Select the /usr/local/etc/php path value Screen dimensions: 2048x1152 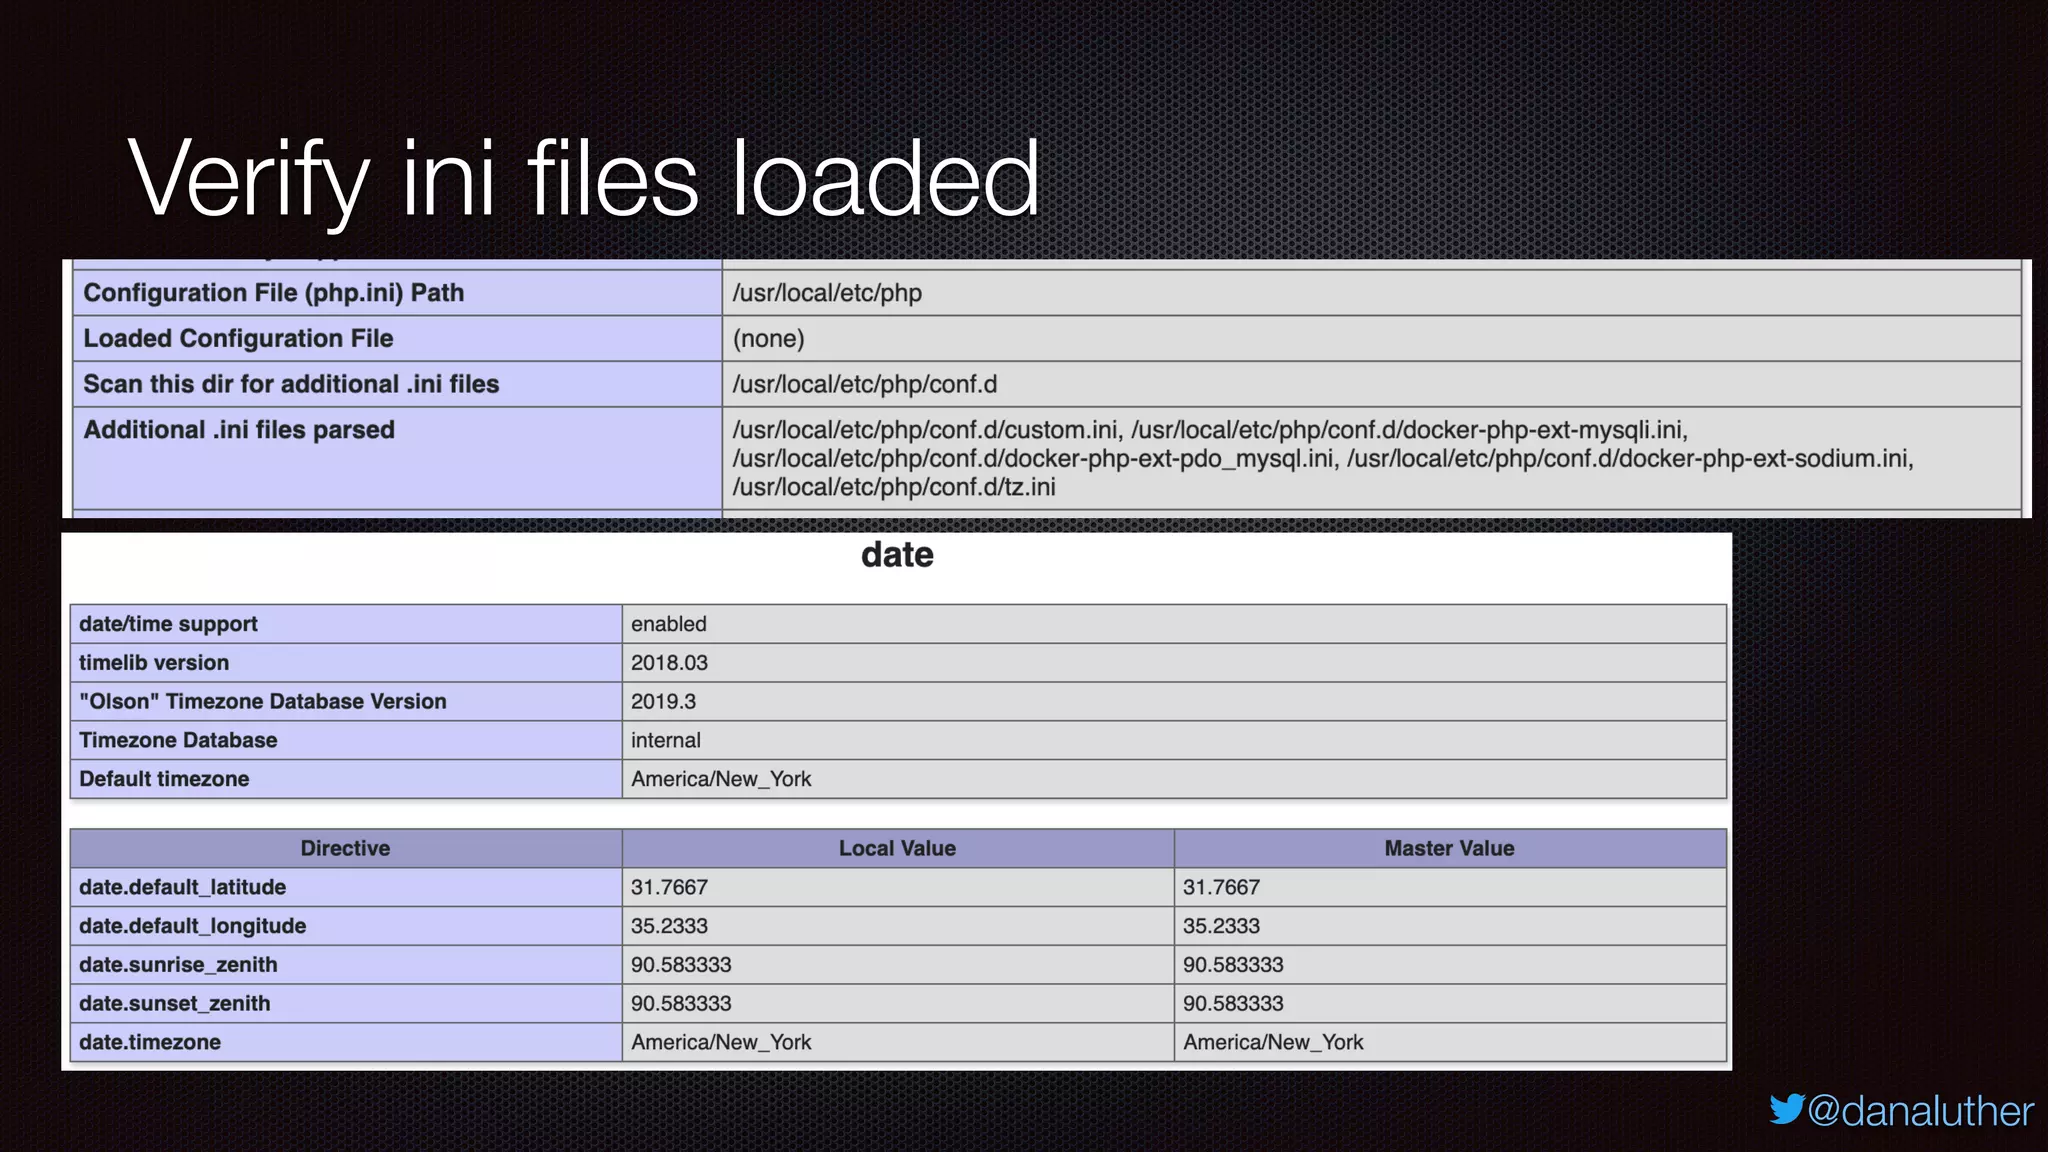[x=827, y=293]
